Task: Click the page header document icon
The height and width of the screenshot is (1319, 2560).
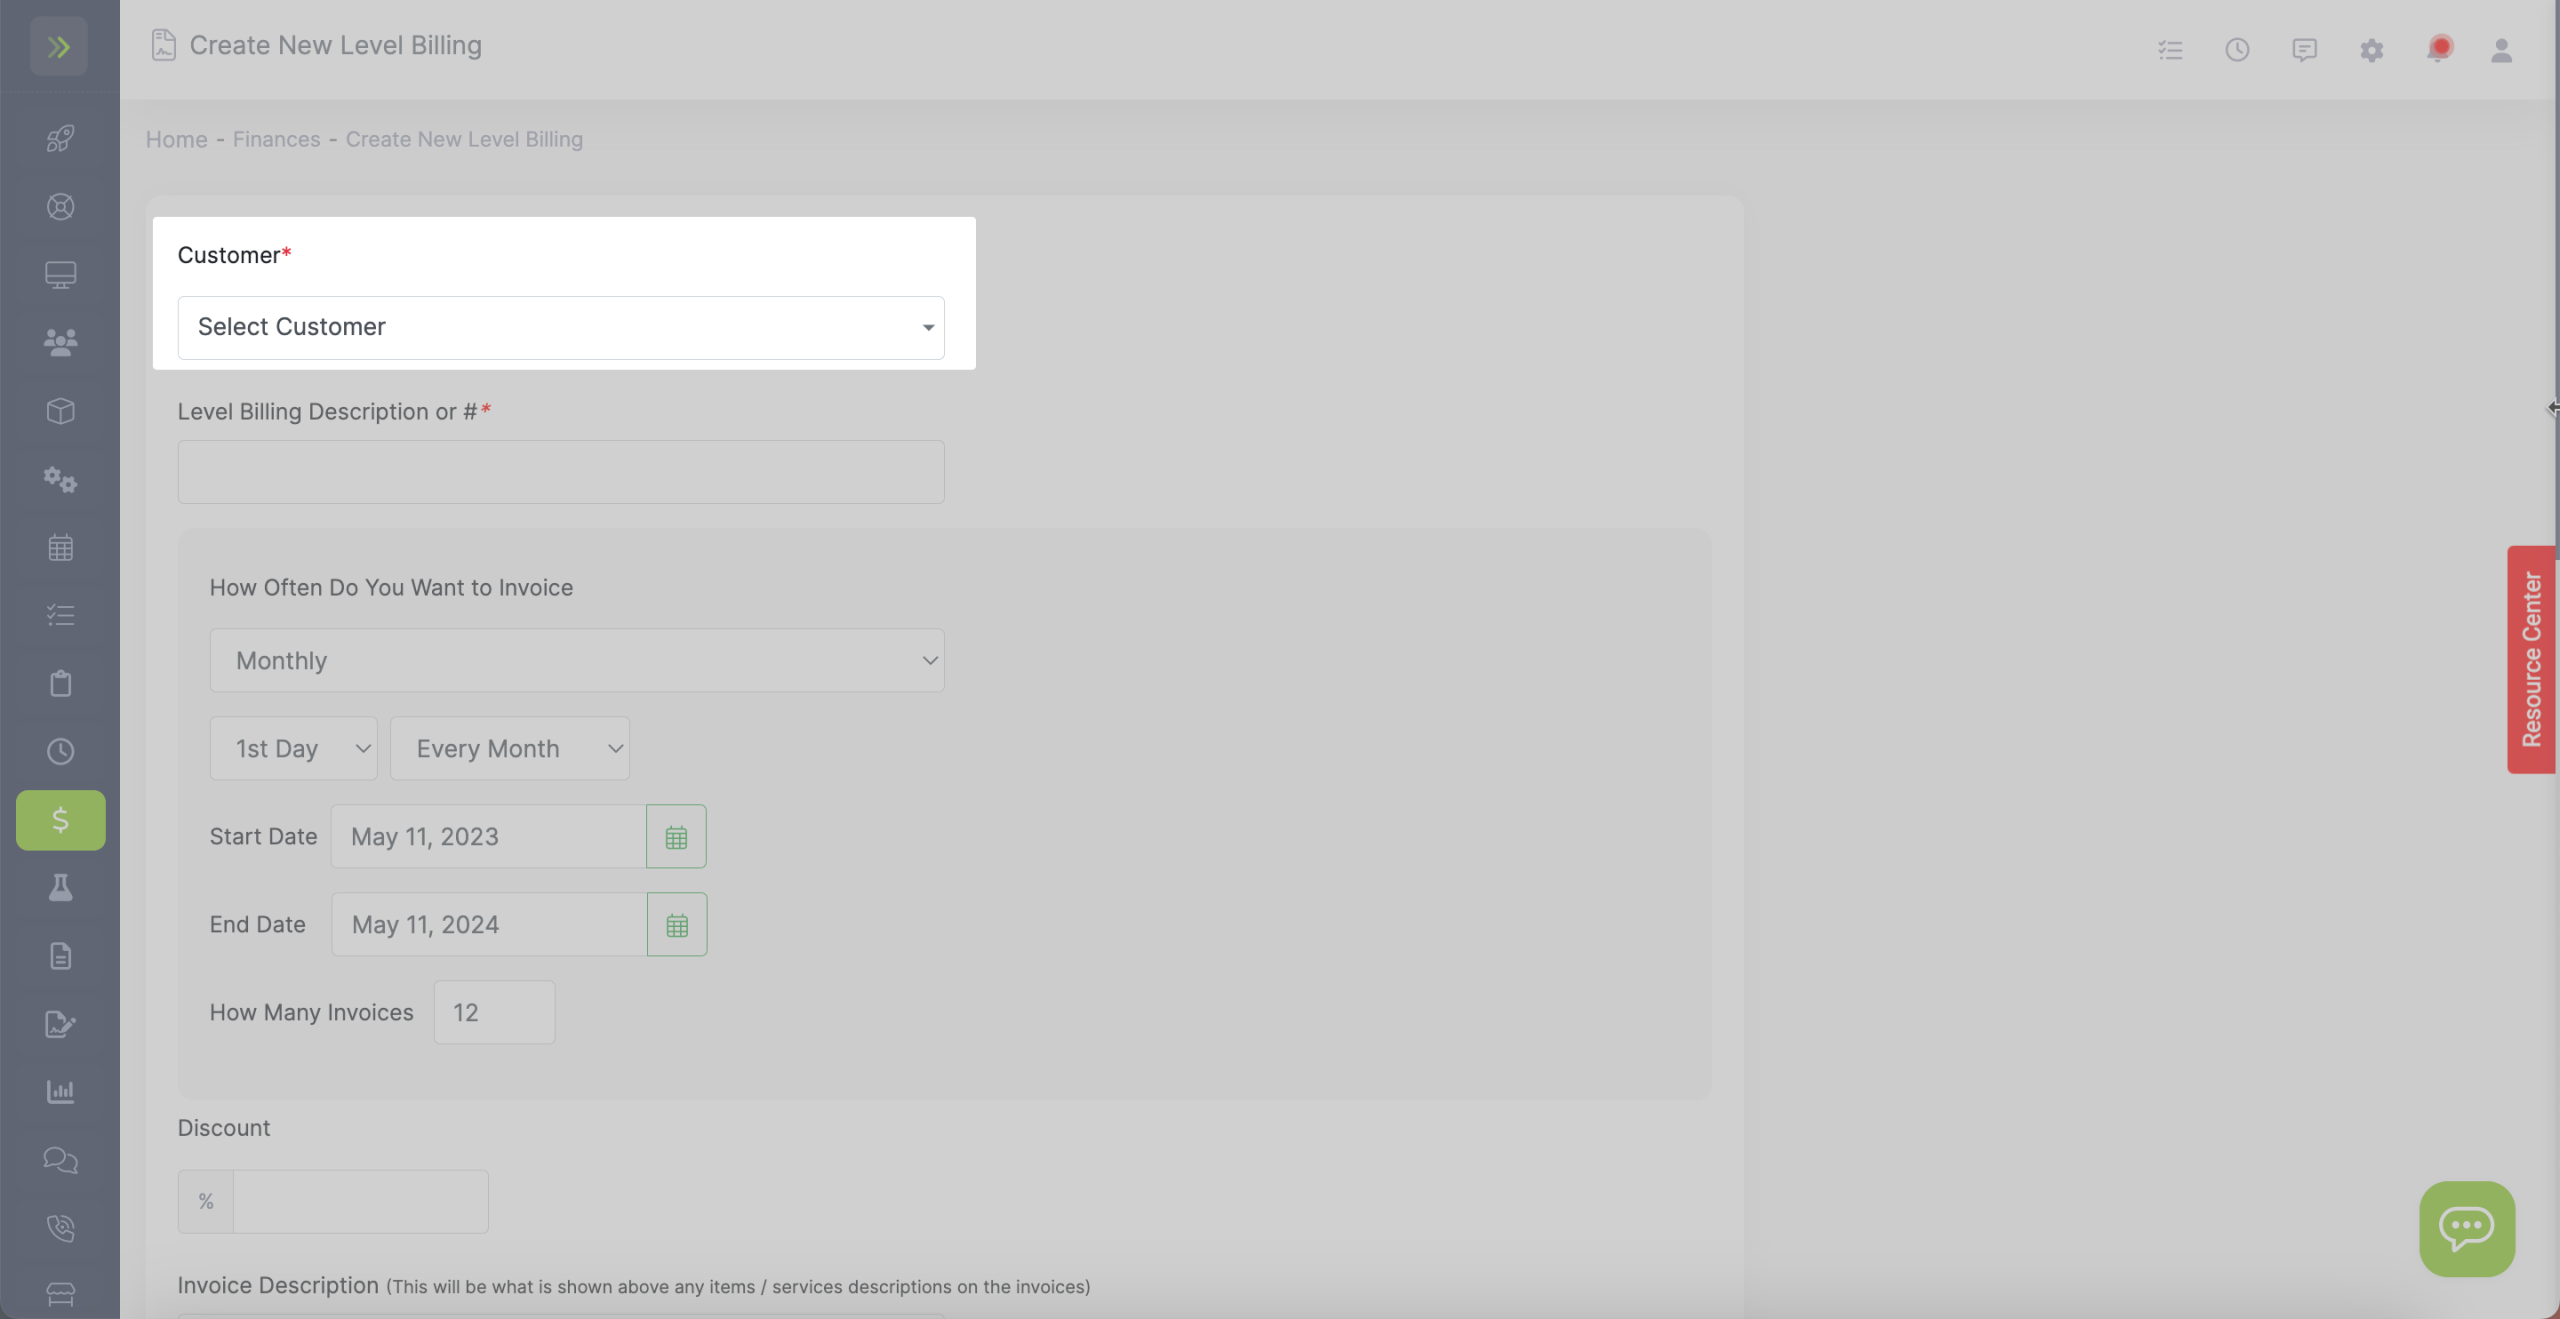Action: tap(163, 46)
